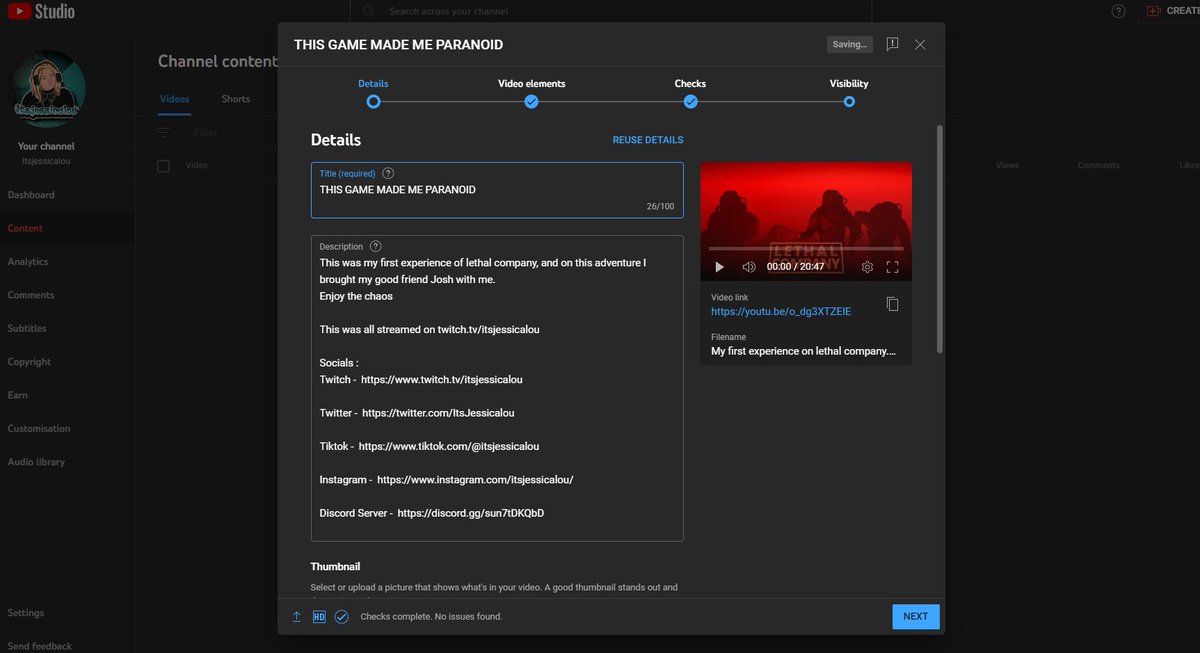
Task: Click the Twitch URL line in description
Action: [x=421, y=380]
